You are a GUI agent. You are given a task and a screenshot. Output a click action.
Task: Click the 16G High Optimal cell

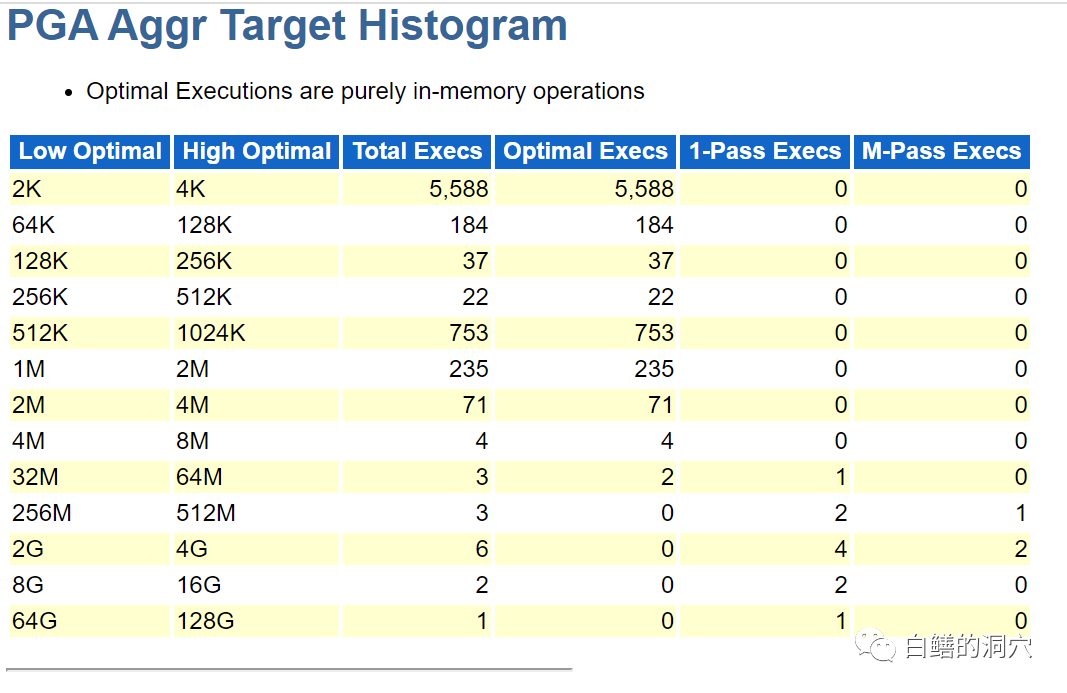coord(199,585)
